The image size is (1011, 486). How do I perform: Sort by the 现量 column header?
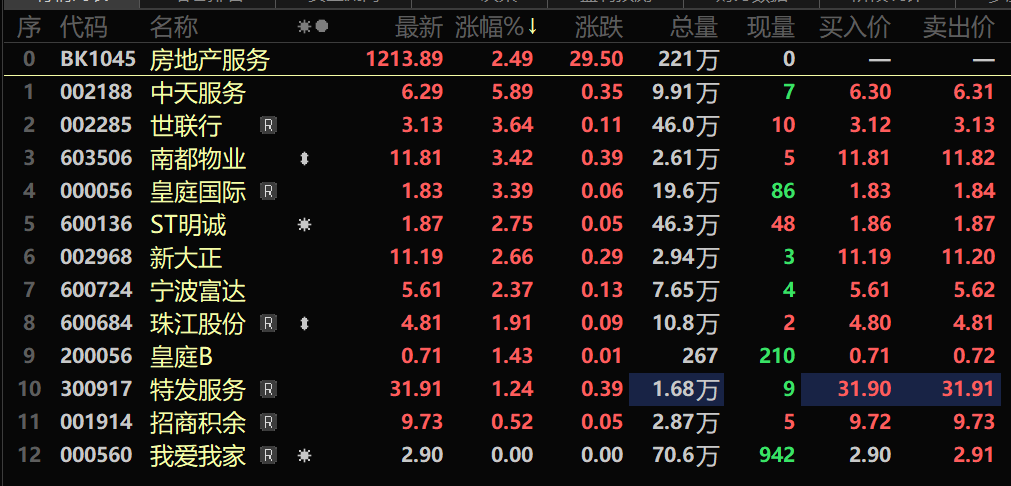771,27
